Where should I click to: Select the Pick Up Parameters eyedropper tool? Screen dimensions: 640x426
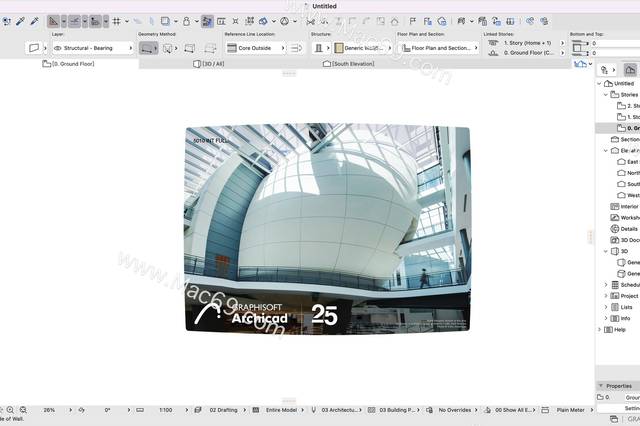[20, 21]
